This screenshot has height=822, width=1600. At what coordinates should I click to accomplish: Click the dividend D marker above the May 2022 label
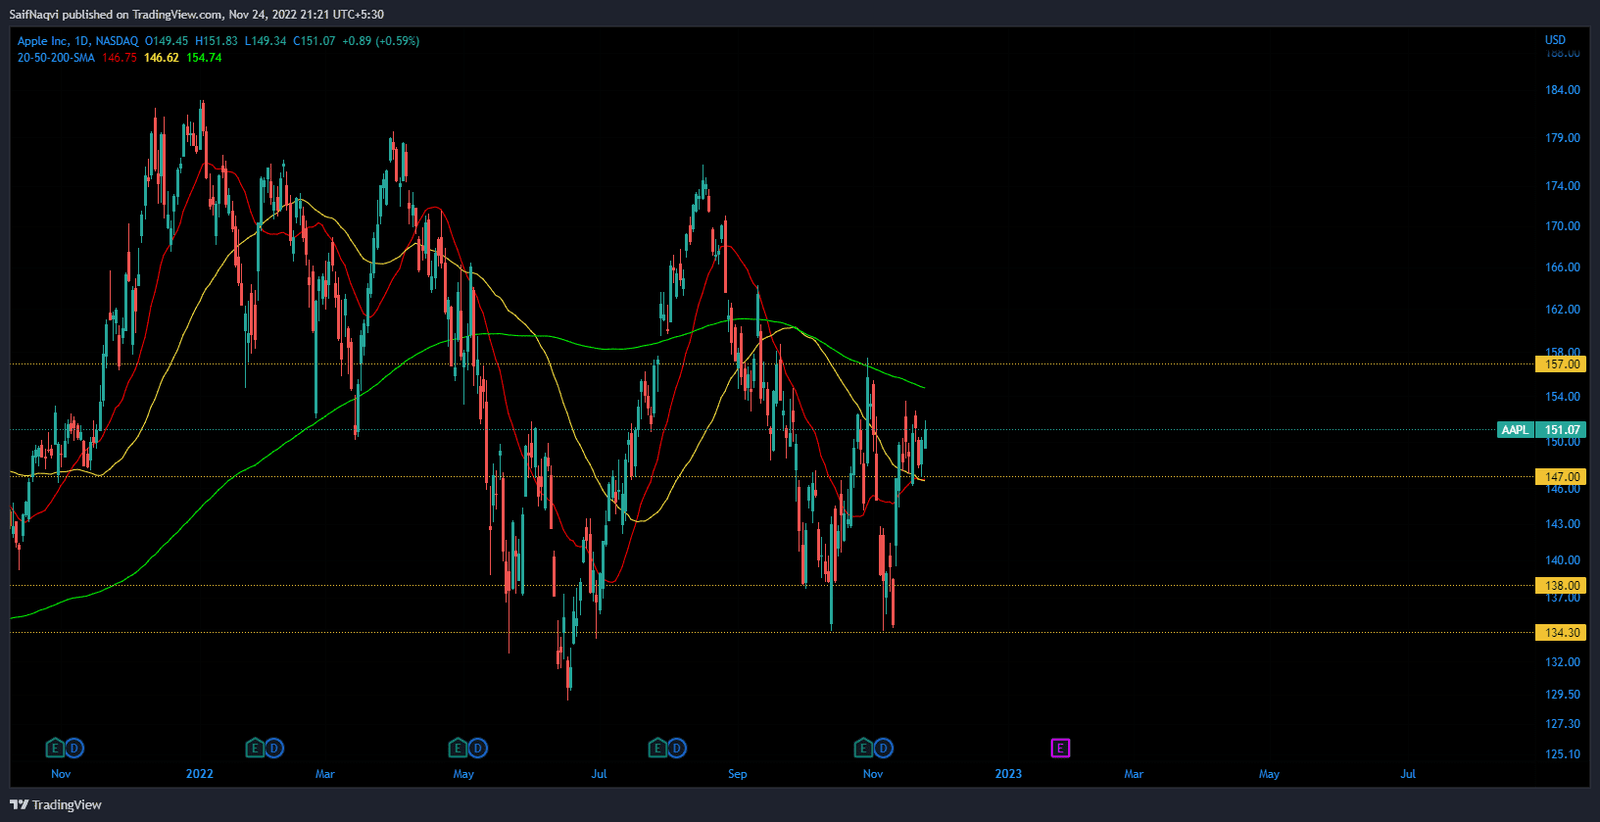coord(477,748)
